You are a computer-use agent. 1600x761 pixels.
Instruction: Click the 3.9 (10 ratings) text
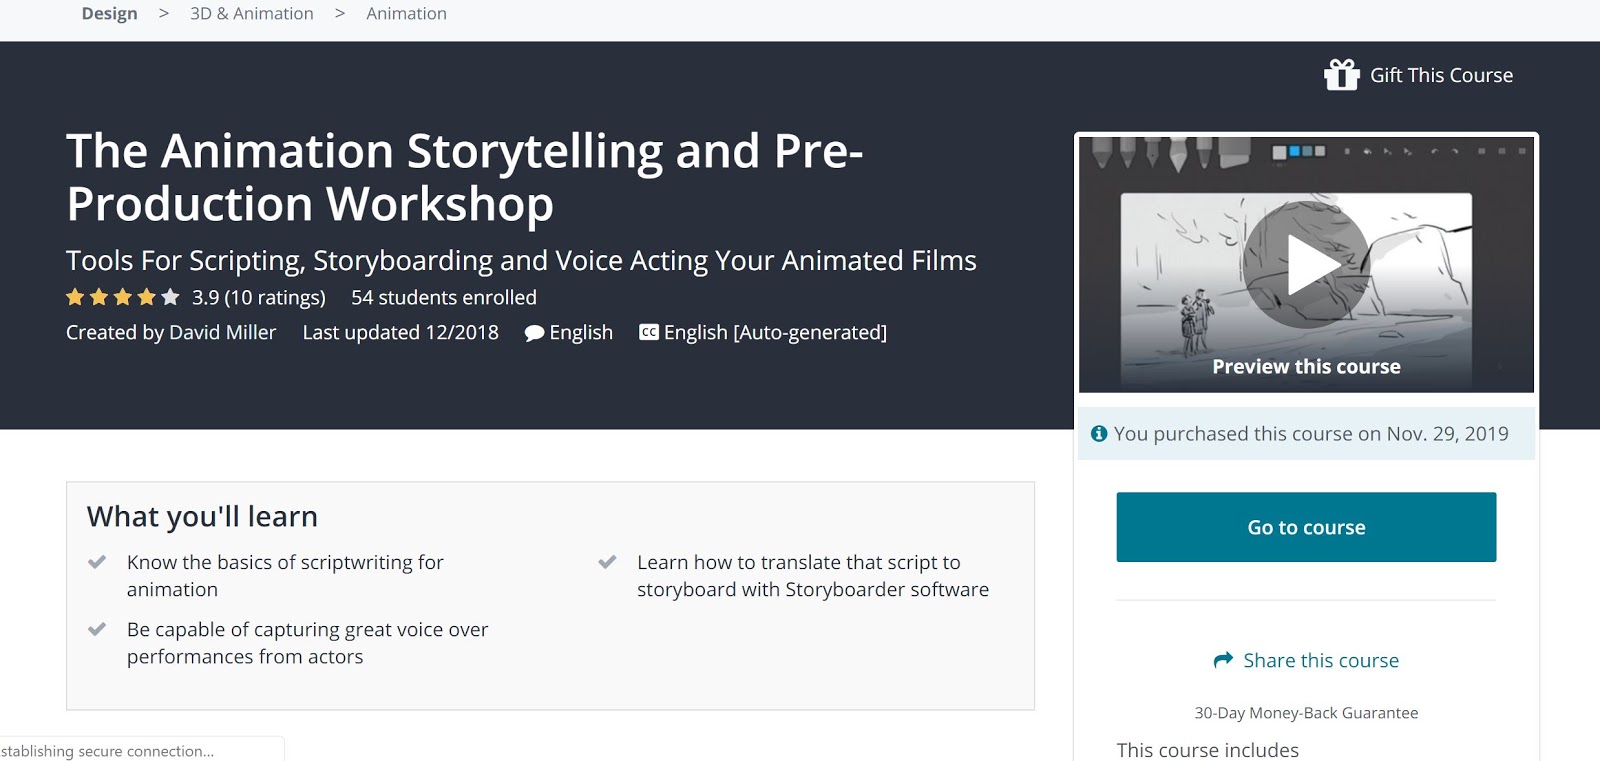[259, 297]
